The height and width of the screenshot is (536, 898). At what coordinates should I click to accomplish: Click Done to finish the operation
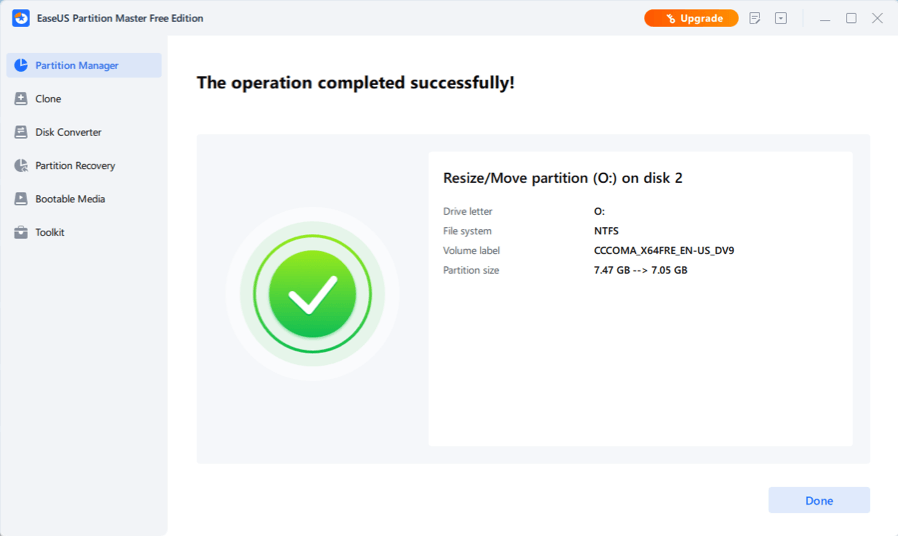pyautogui.click(x=818, y=500)
